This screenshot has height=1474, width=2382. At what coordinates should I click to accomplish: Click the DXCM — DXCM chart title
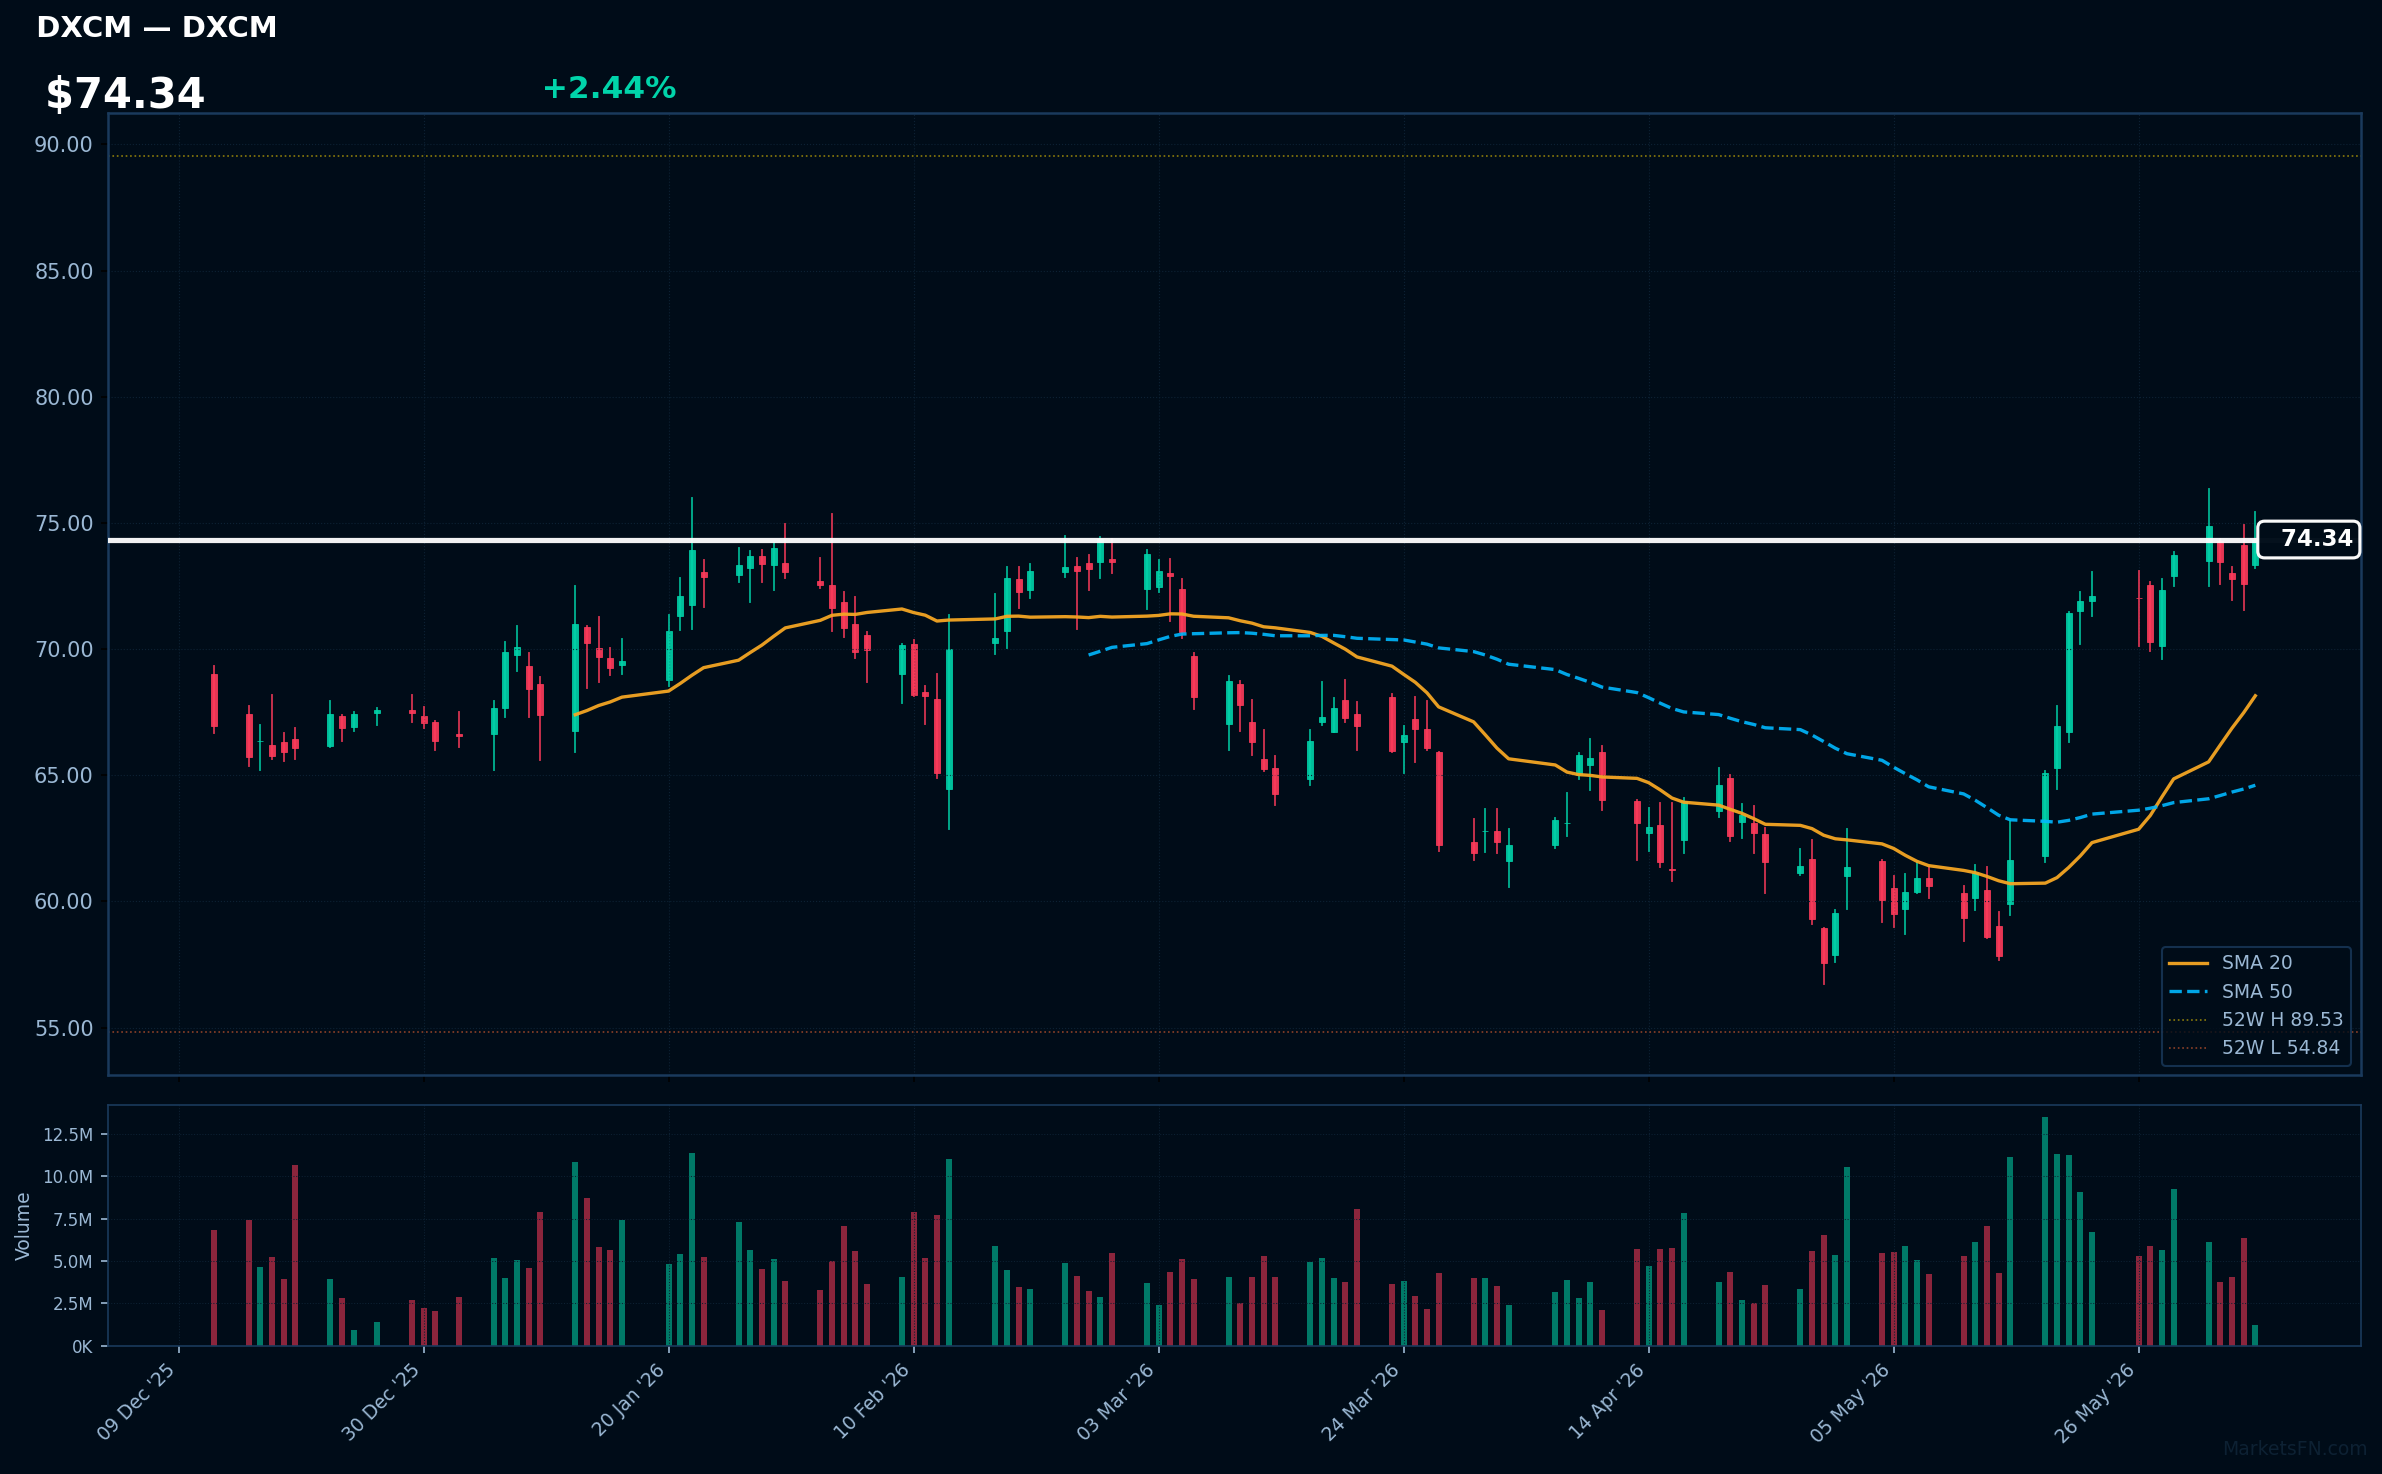point(157,27)
